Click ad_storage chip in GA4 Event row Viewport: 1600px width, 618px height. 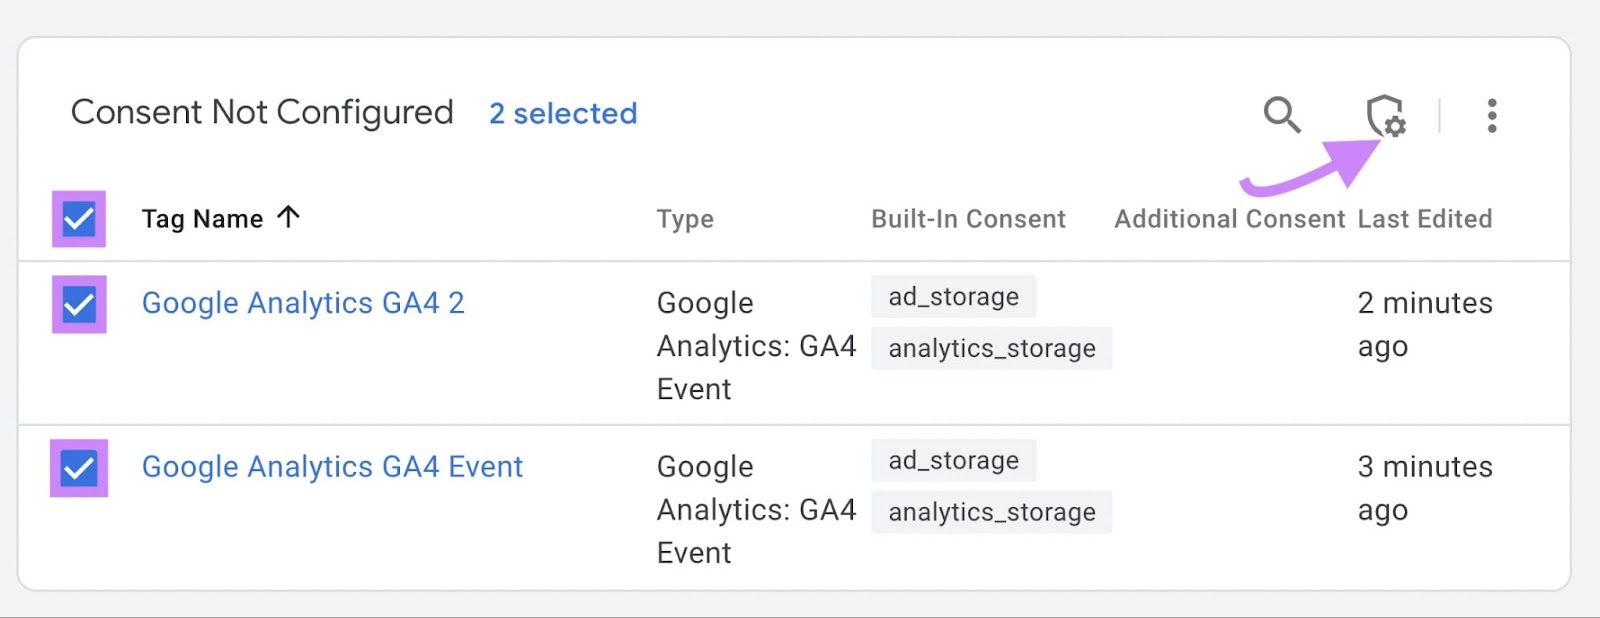click(x=954, y=460)
